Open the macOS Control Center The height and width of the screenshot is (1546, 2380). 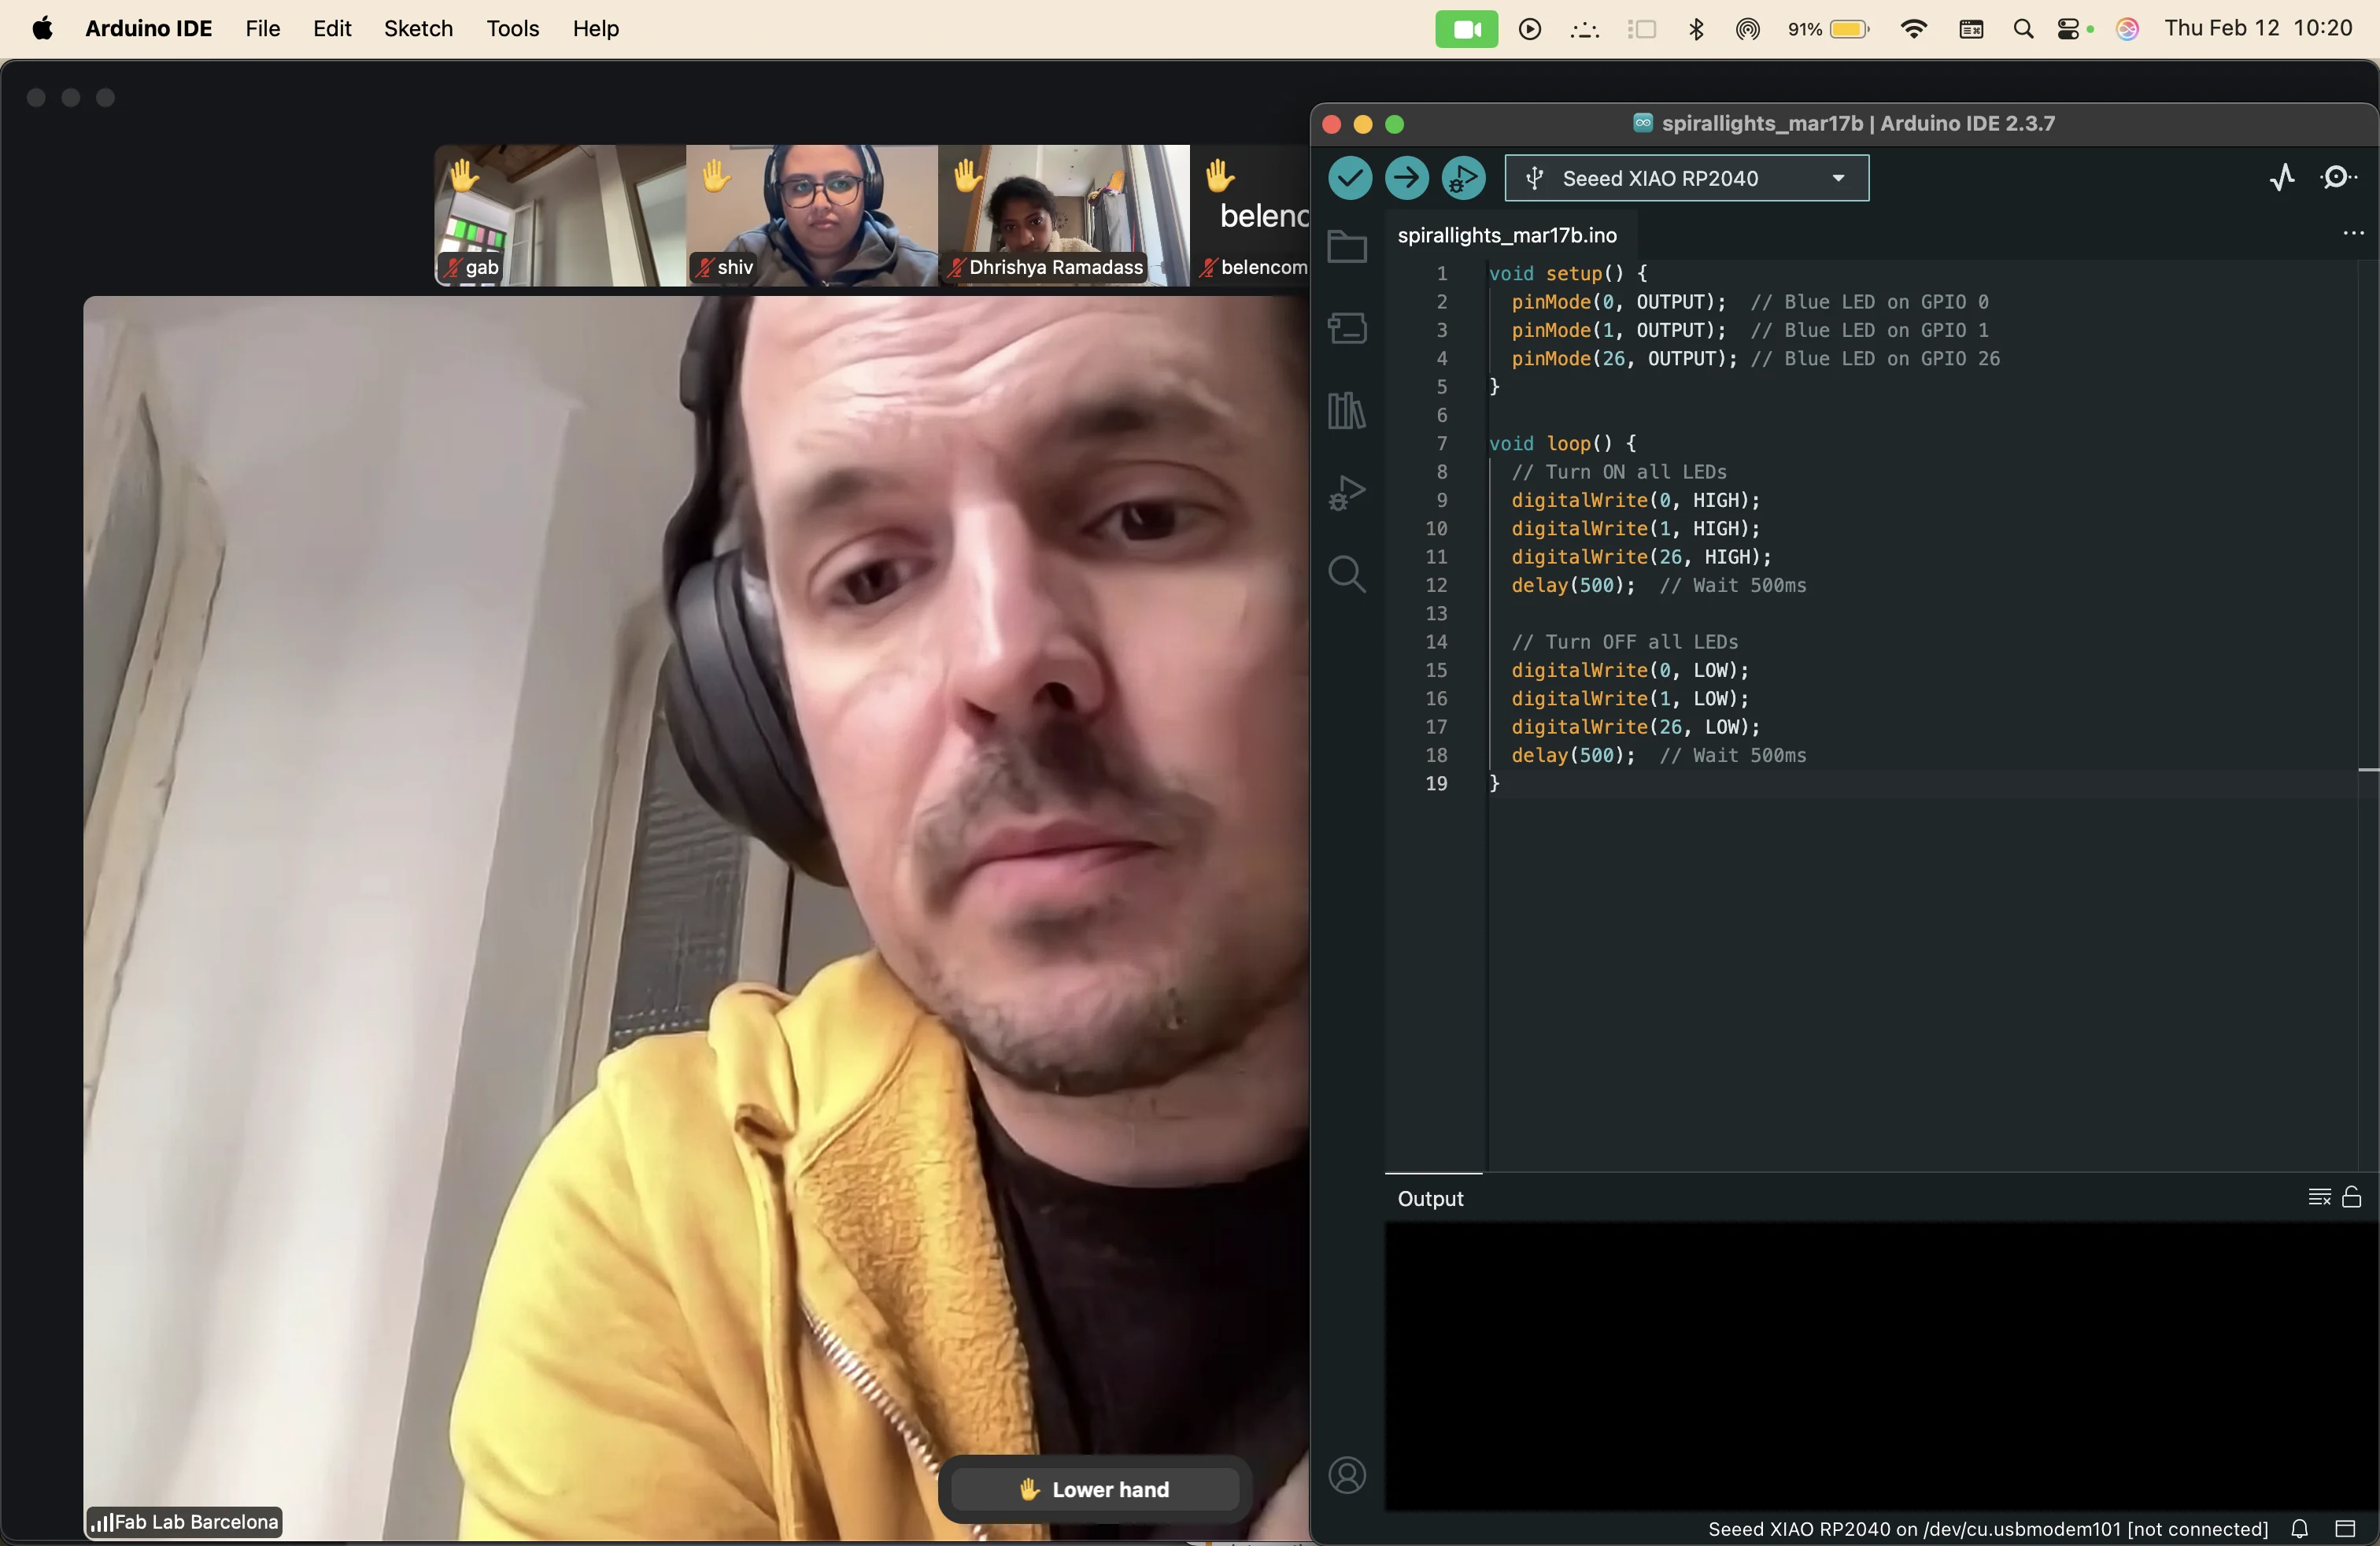2068,29
